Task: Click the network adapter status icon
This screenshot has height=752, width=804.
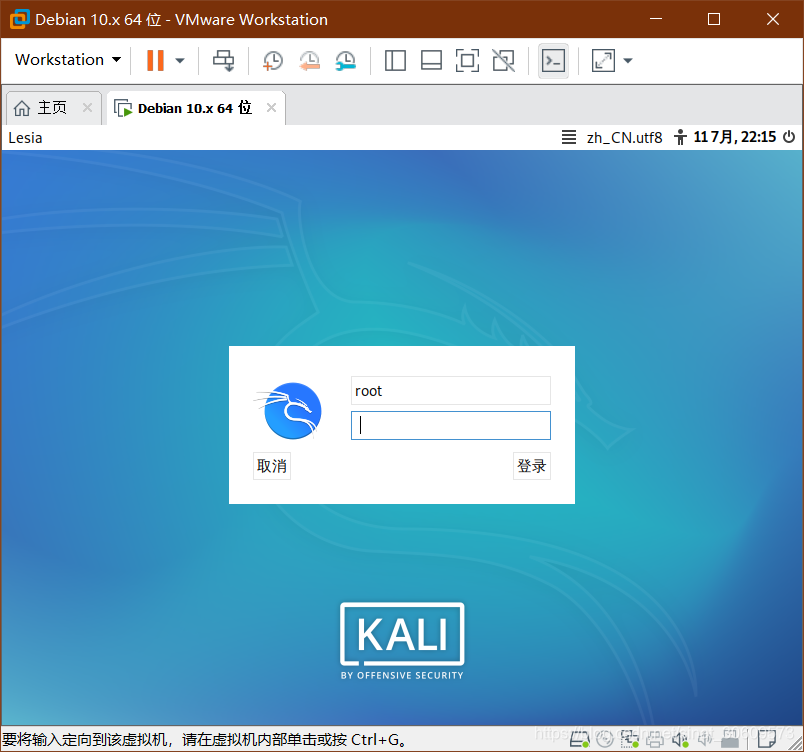Action: (630, 739)
